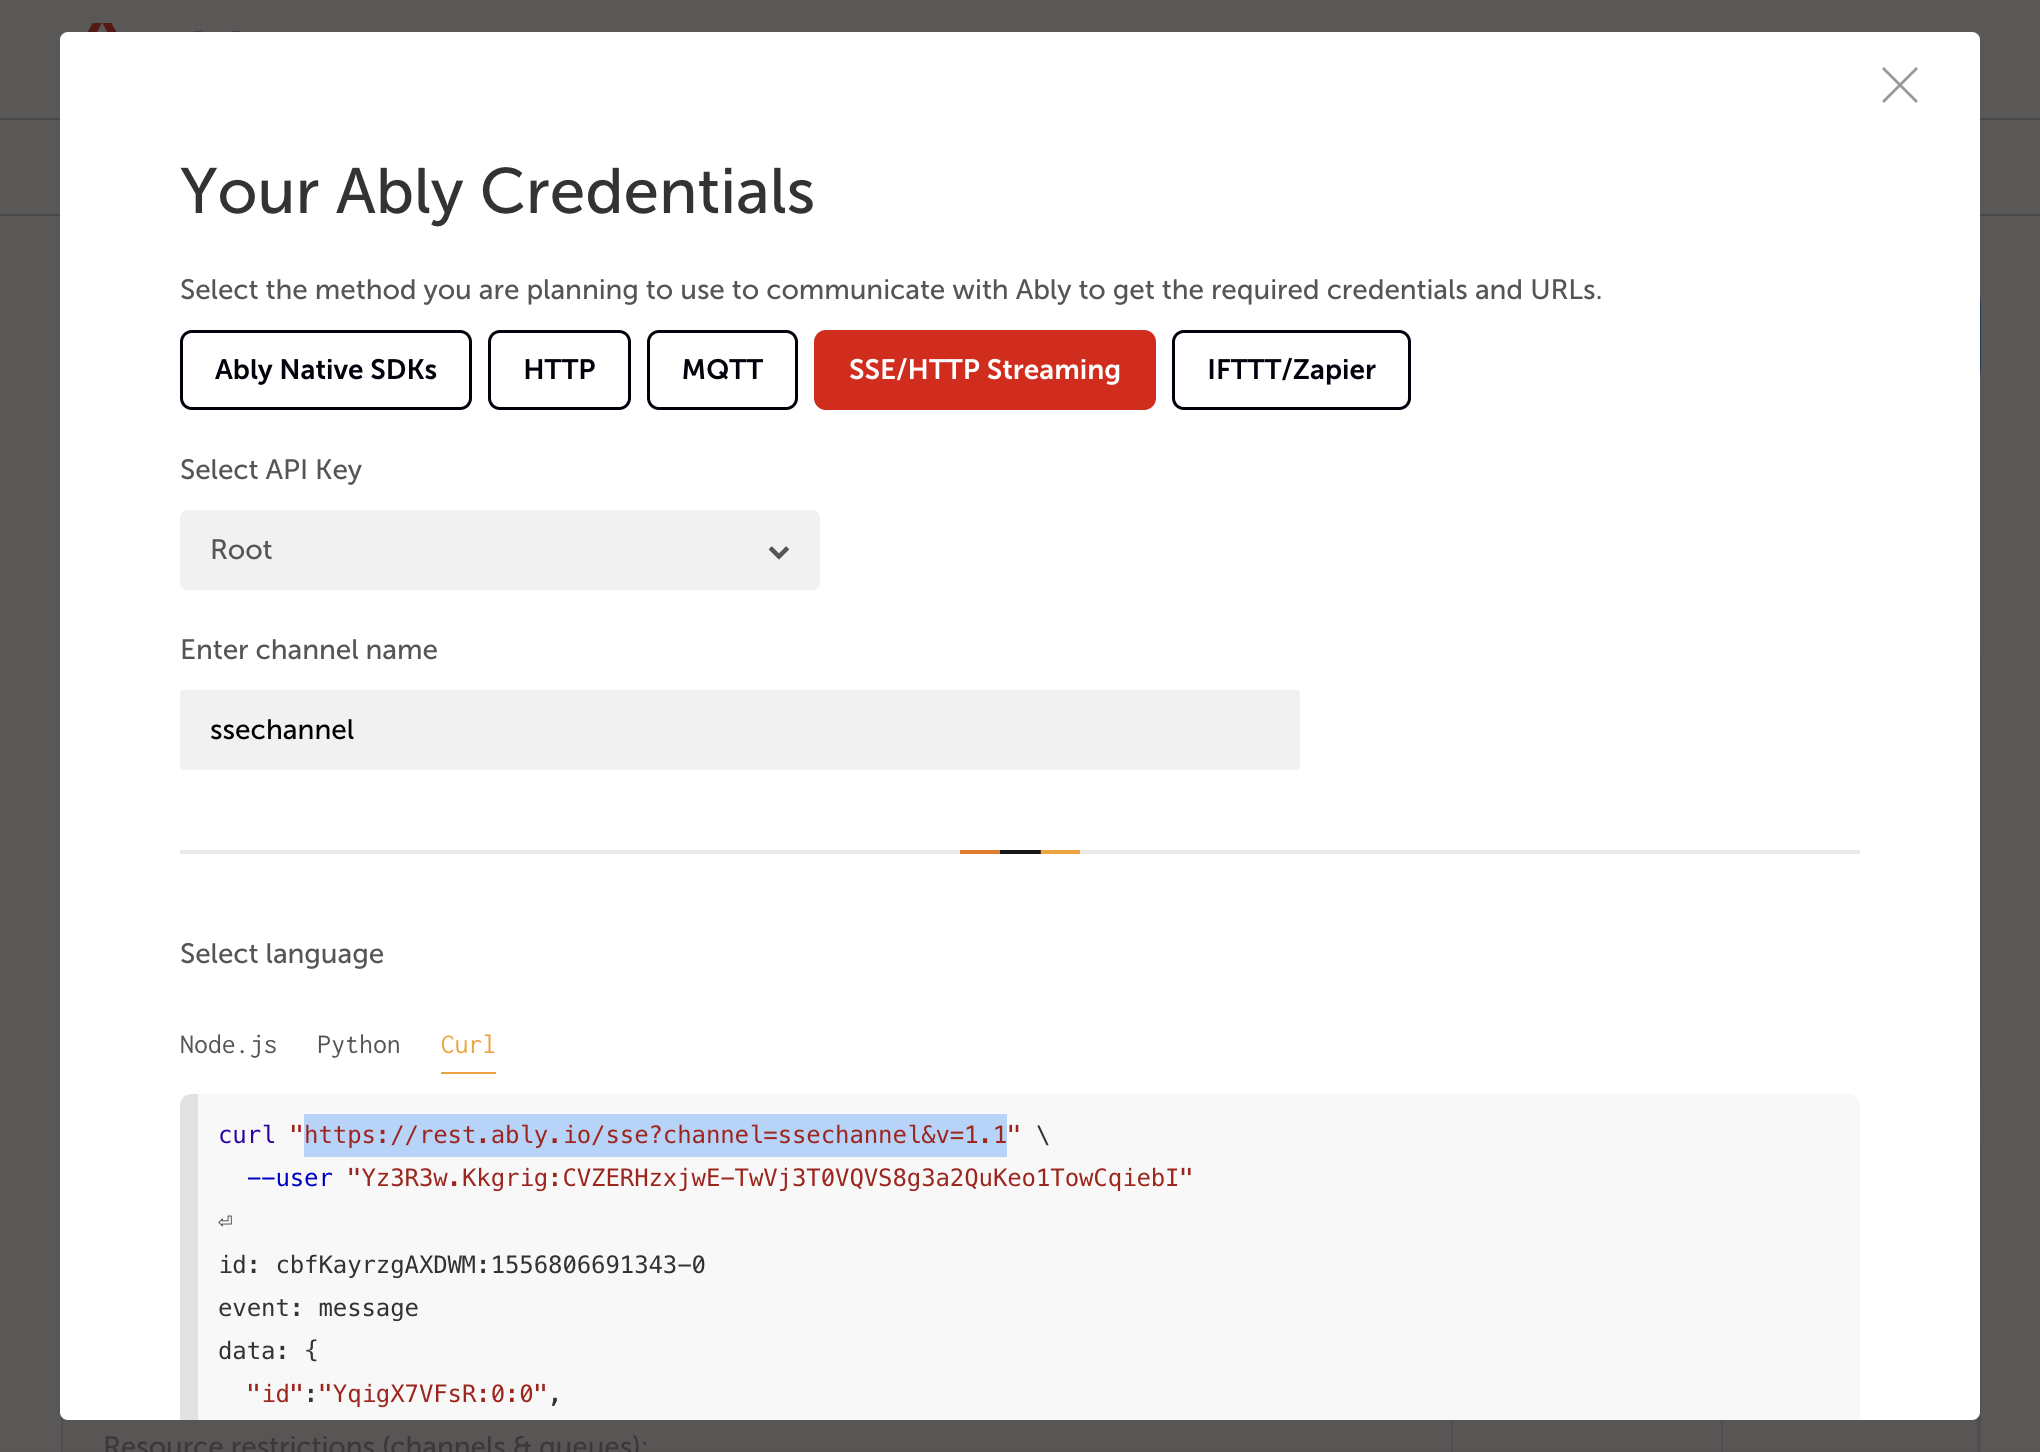Click the highlighted rest.ably.io SSE URL

click(x=655, y=1135)
